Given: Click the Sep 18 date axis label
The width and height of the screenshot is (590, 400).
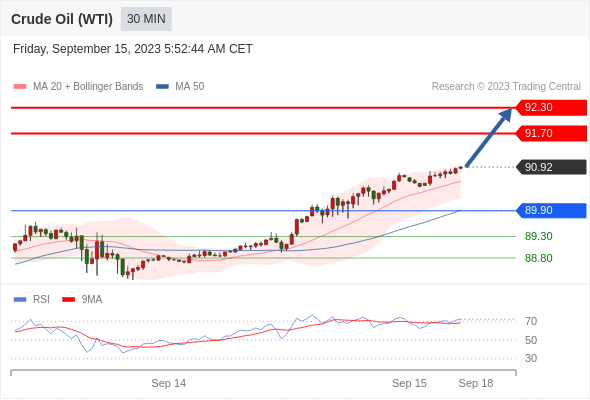Looking at the screenshot, I should point(476,383).
